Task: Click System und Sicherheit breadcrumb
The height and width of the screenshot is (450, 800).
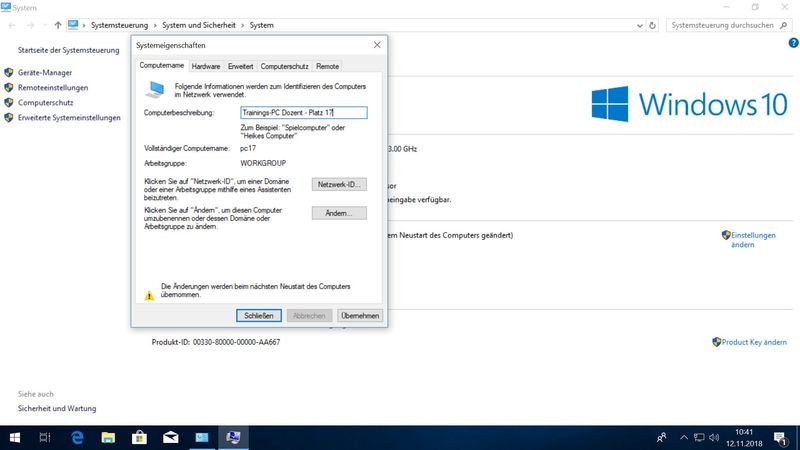Action: tap(199, 25)
